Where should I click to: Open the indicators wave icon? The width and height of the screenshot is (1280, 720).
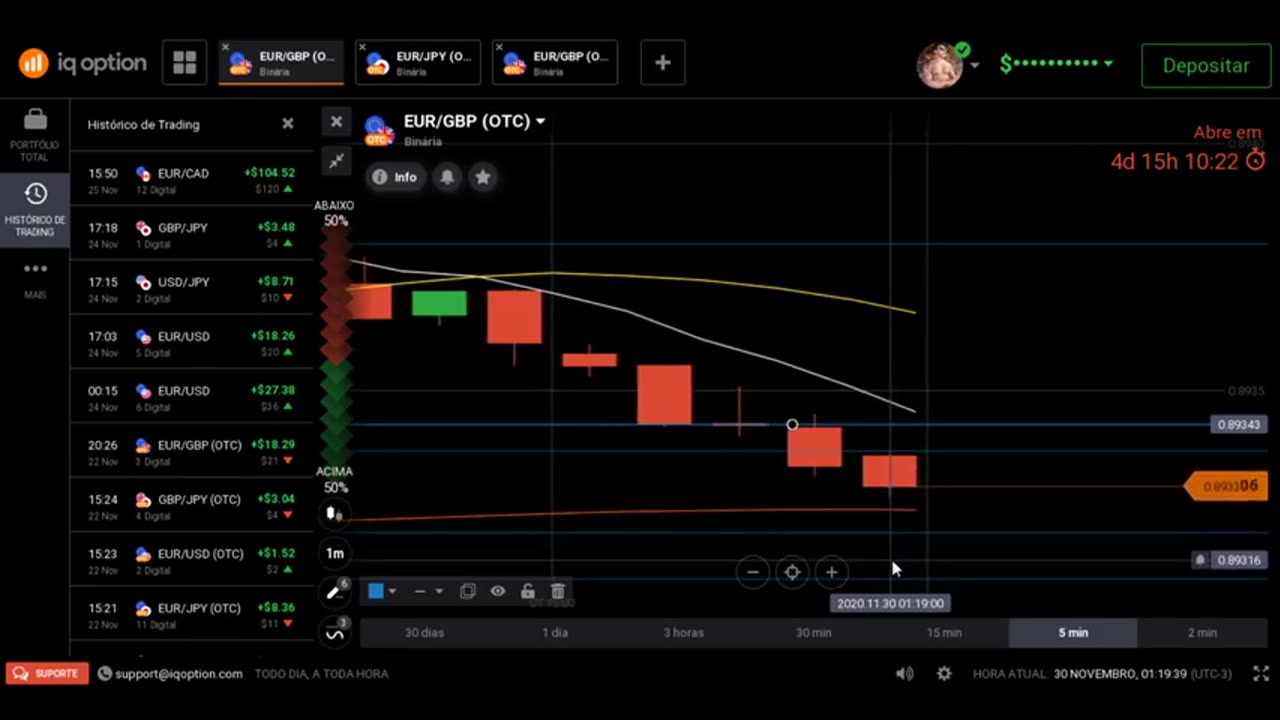coord(335,632)
